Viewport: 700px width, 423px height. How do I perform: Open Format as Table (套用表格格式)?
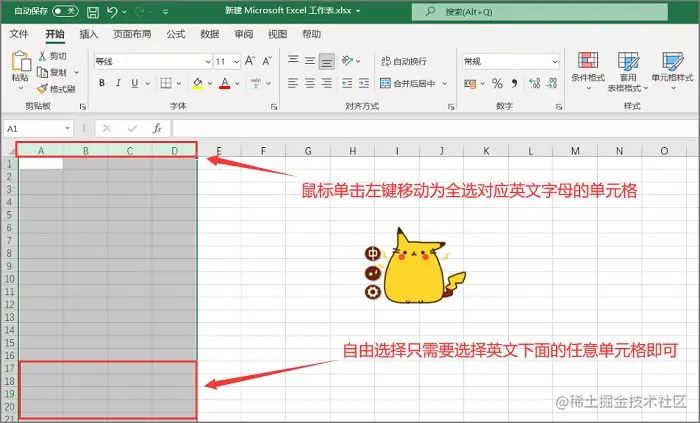tap(628, 71)
